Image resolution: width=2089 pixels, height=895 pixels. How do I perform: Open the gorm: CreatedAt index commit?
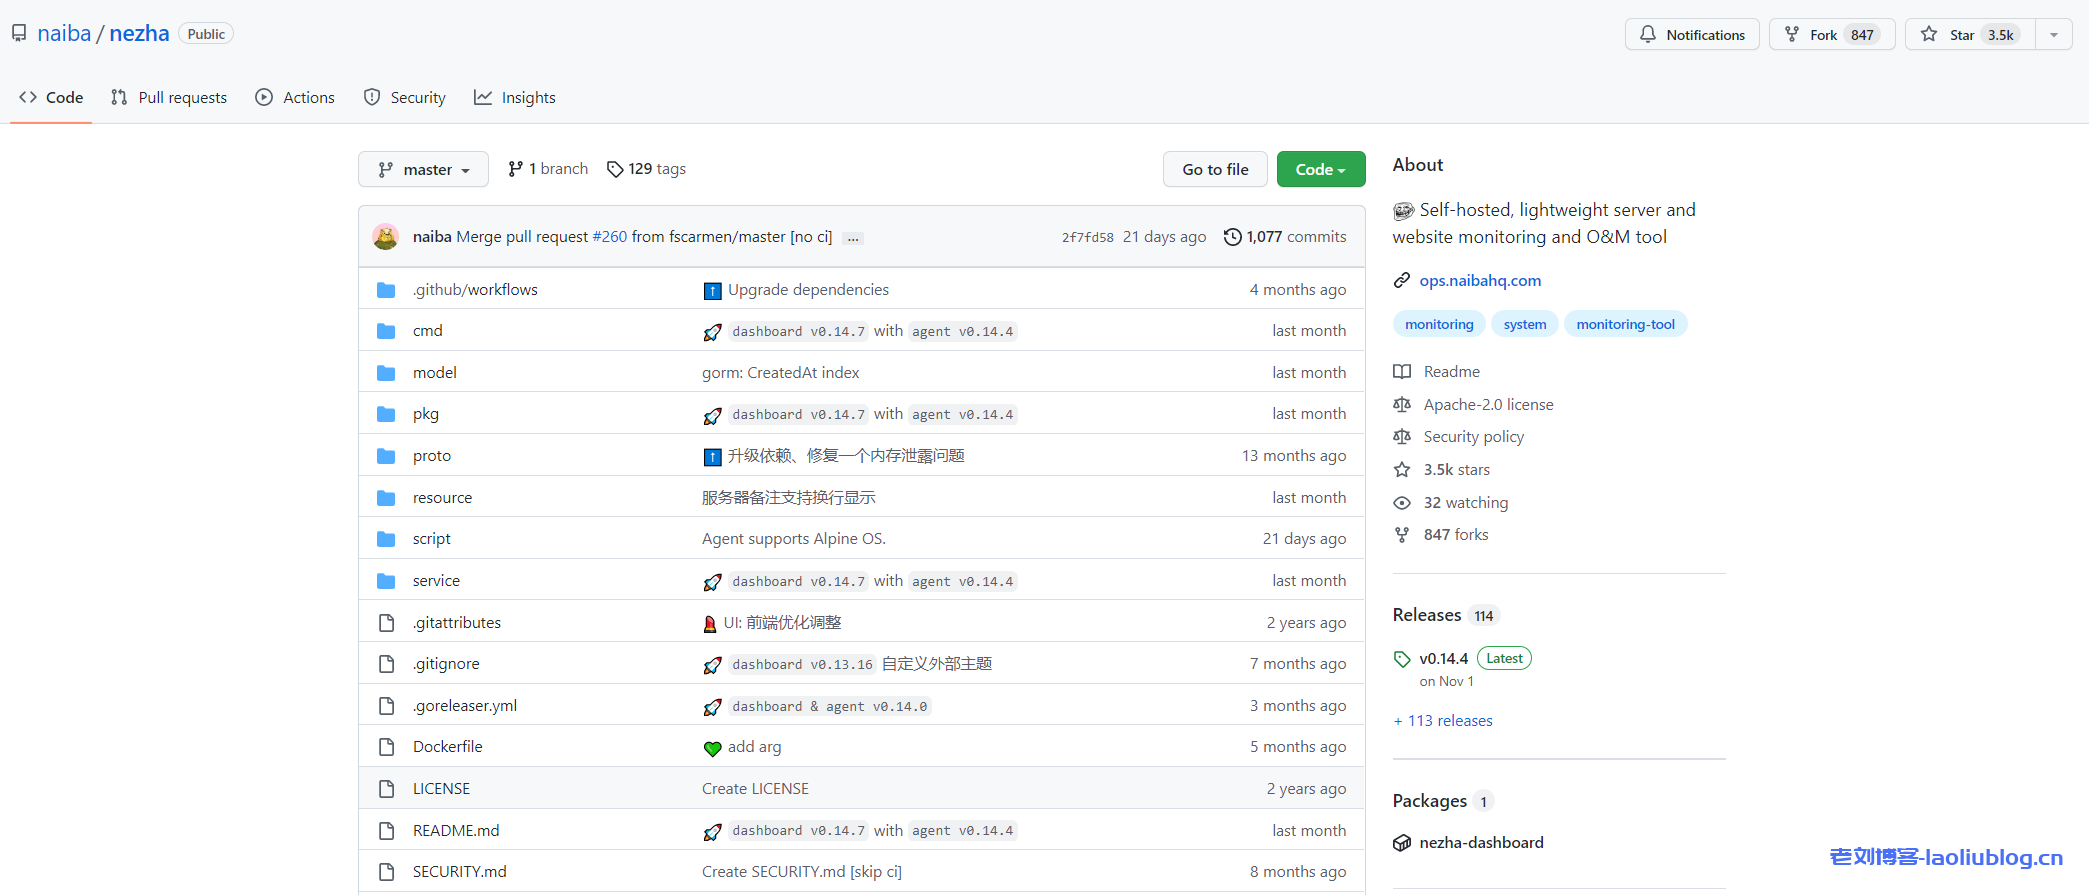(781, 373)
